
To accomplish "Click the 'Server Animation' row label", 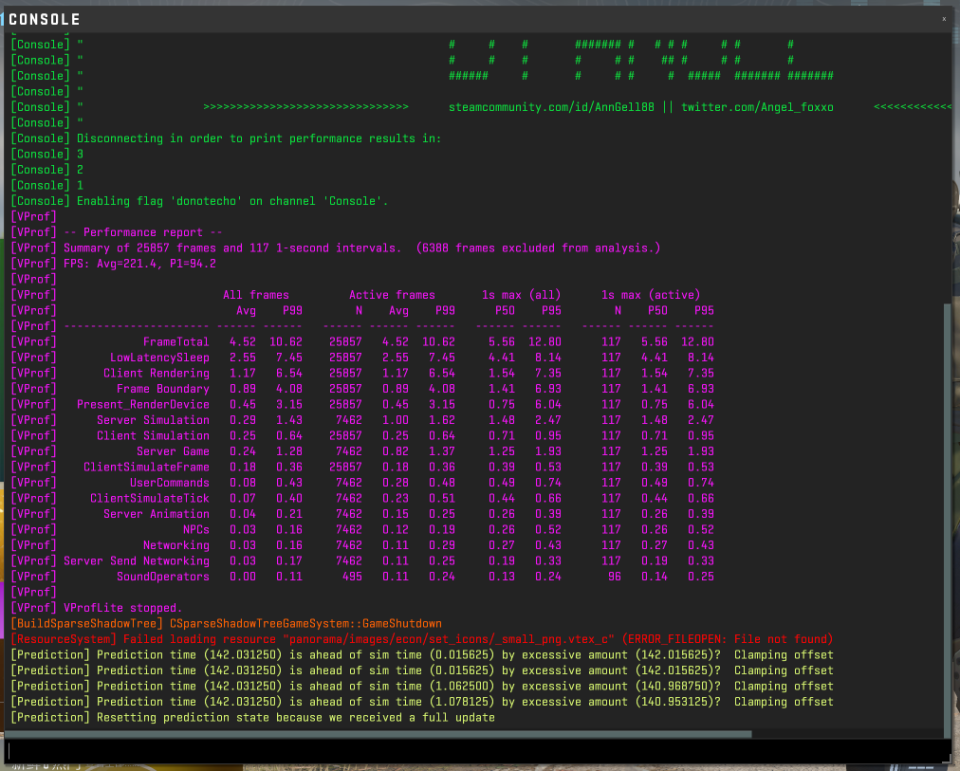I will [156, 514].
